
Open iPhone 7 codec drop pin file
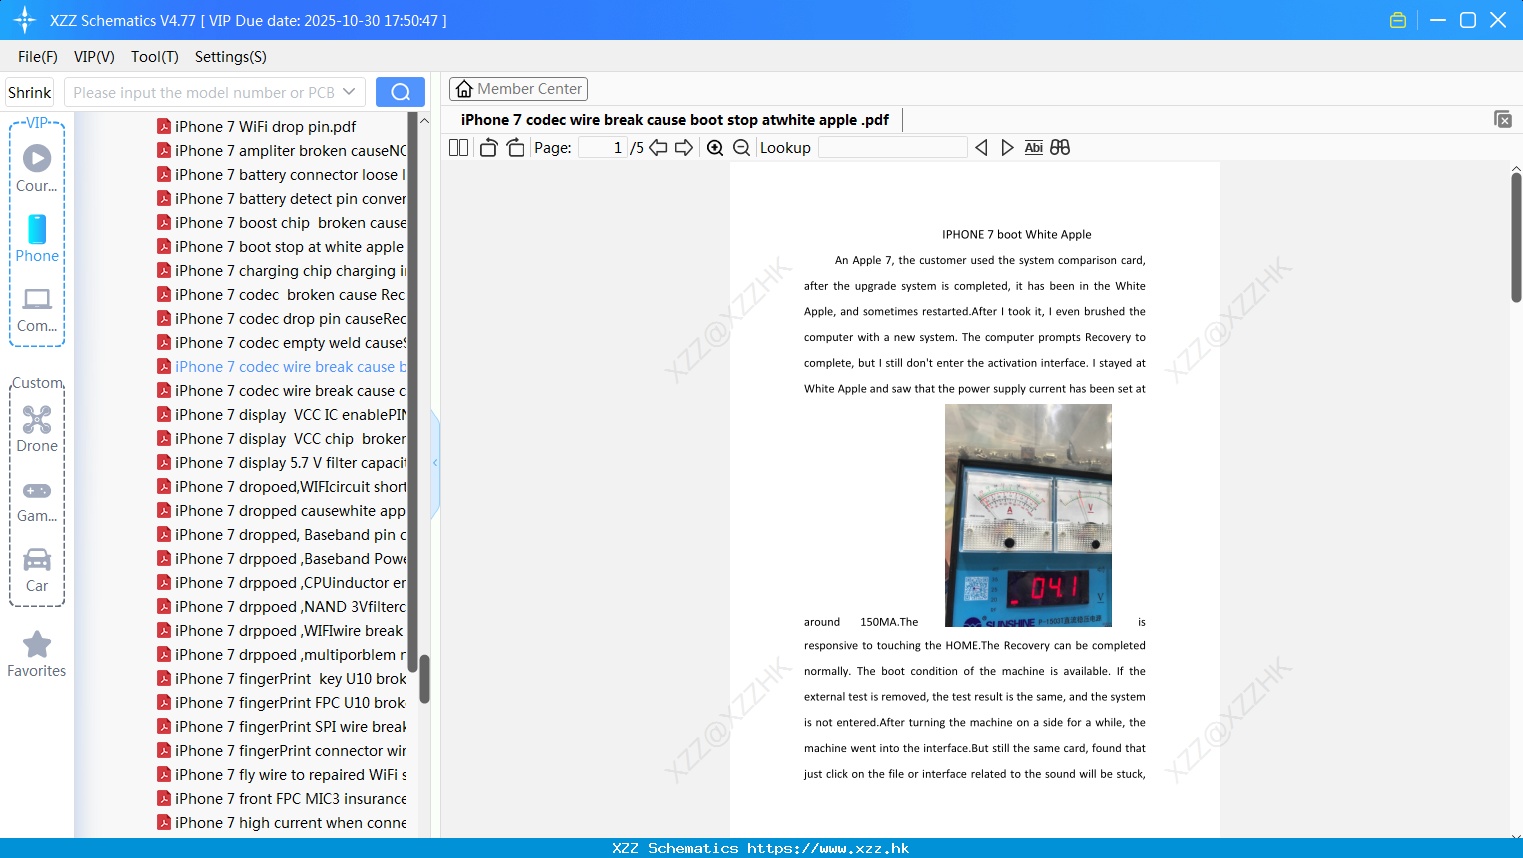point(280,318)
